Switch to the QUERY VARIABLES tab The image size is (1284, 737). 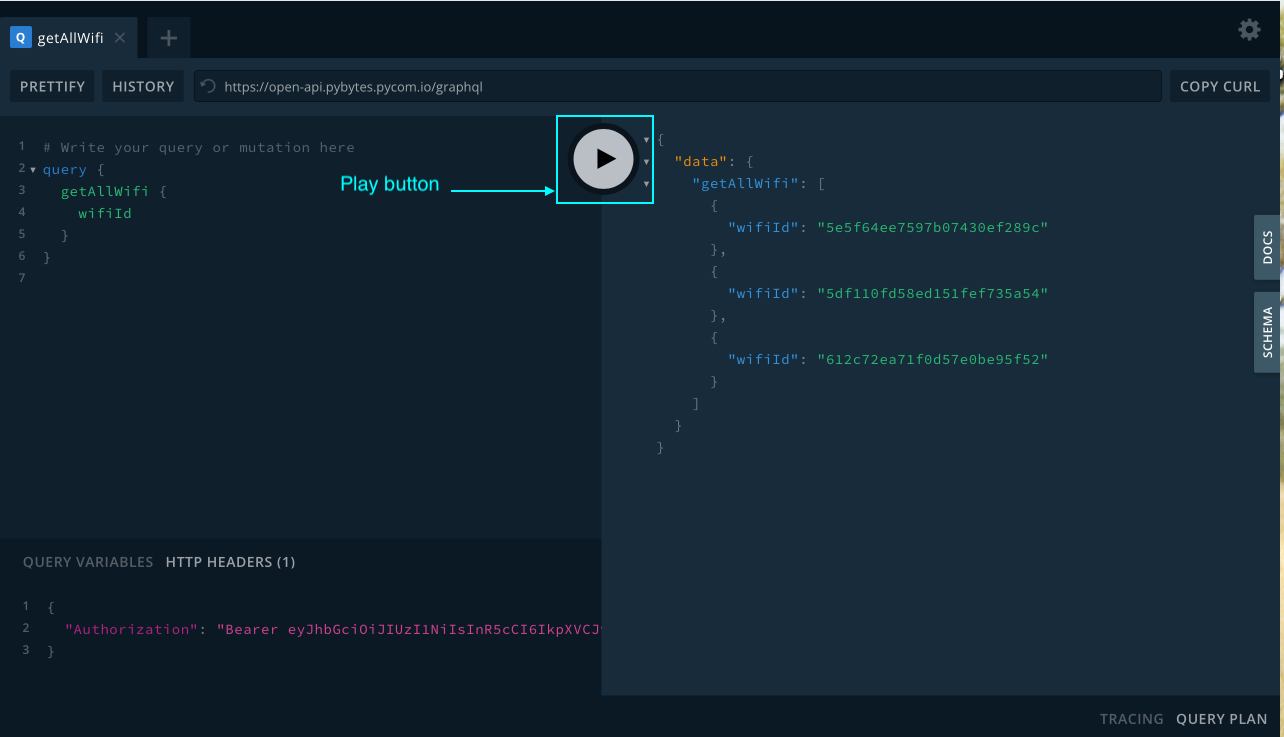(88, 562)
